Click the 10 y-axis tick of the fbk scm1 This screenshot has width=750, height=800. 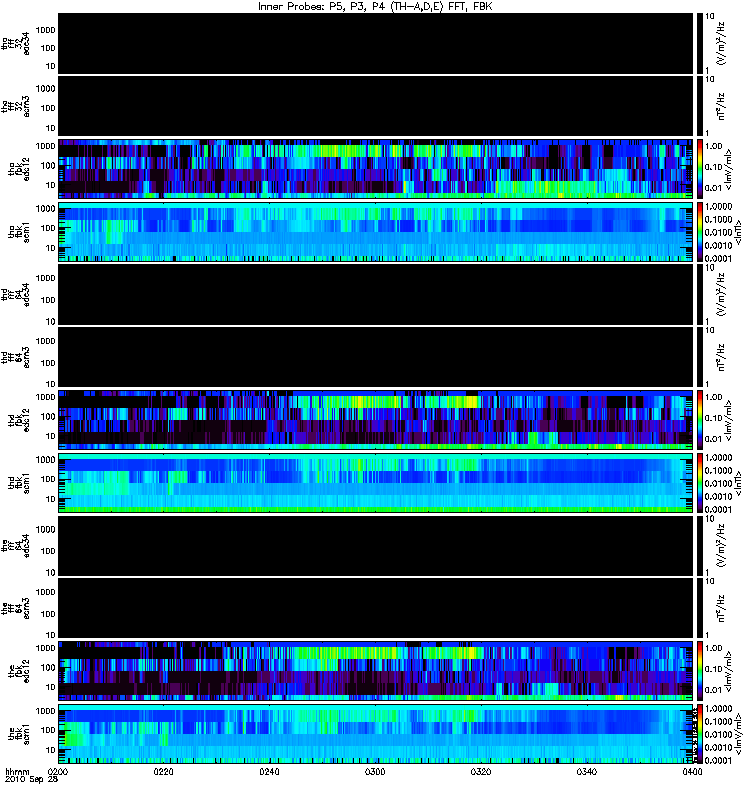(51, 750)
